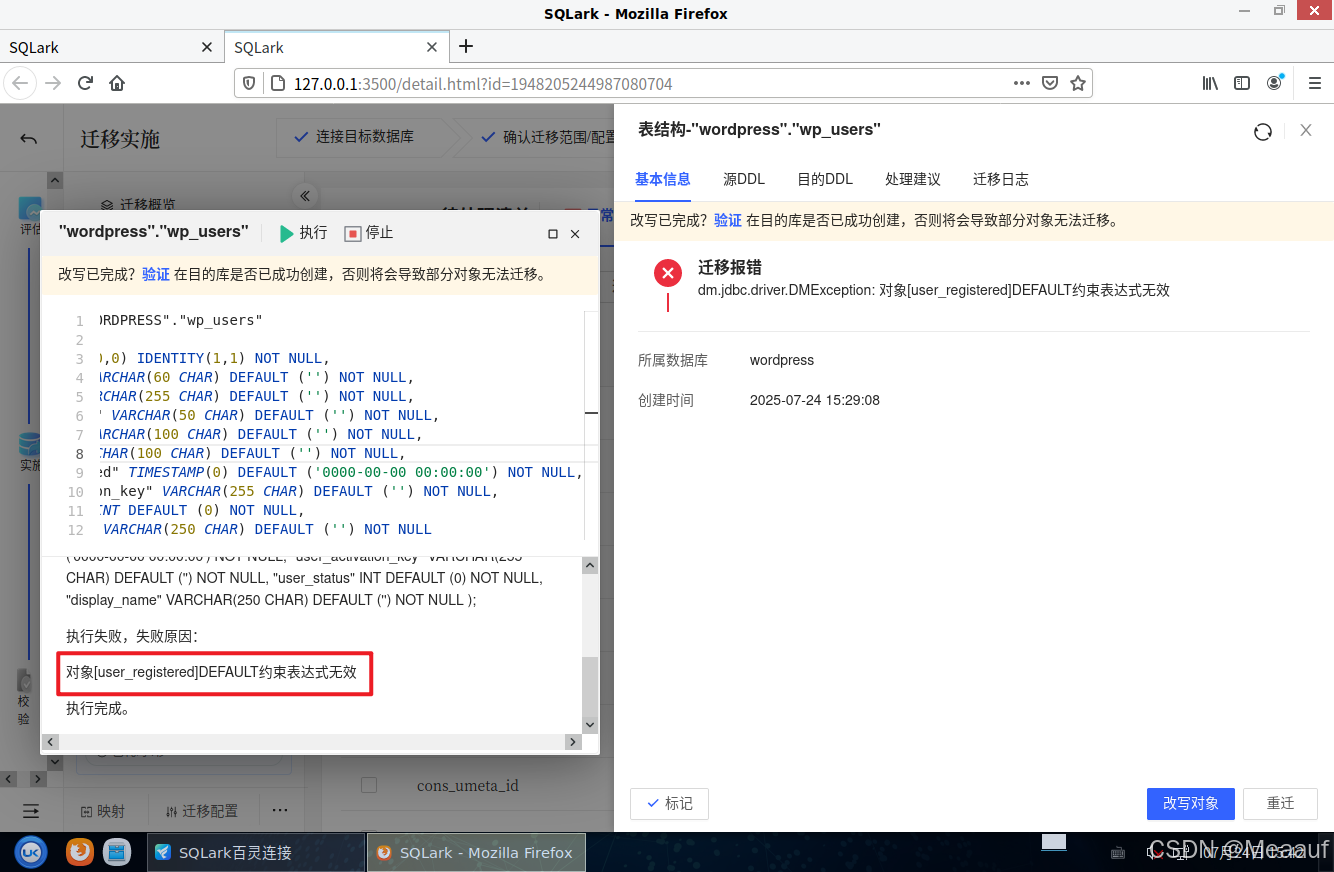This screenshot has width=1334, height=872.
Task: Click the 迁移配置 button at bottom
Action: pyautogui.click(x=203, y=811)
